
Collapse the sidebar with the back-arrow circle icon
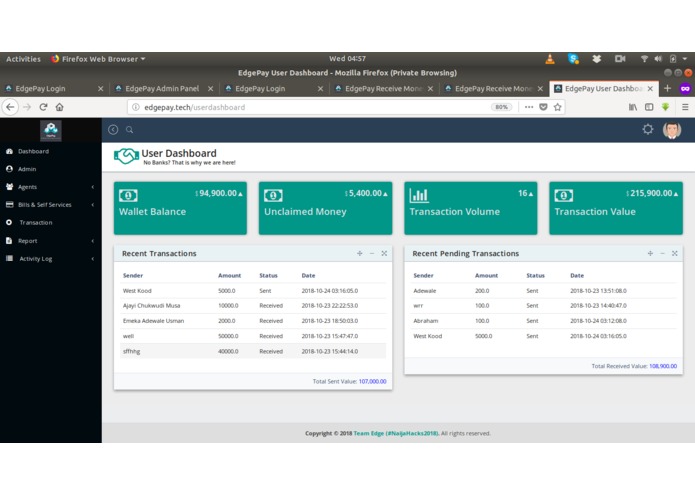coord(113,129)
